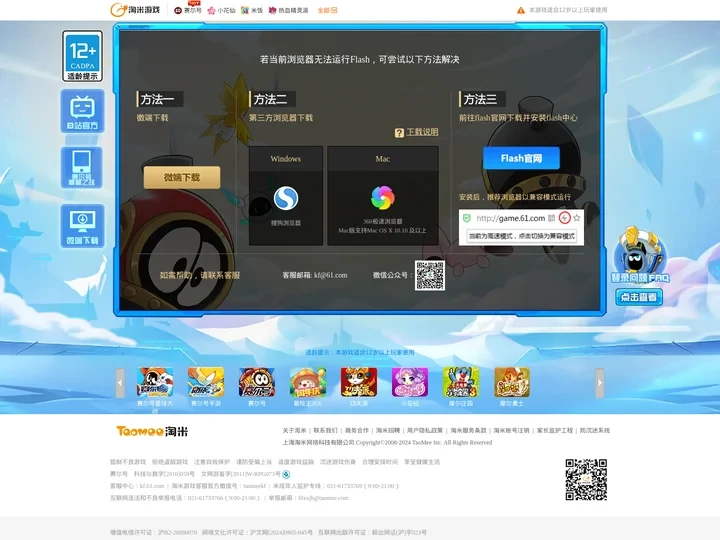
Task: Click the 点击查看 FAQ button
Action: tap(639, 297)
